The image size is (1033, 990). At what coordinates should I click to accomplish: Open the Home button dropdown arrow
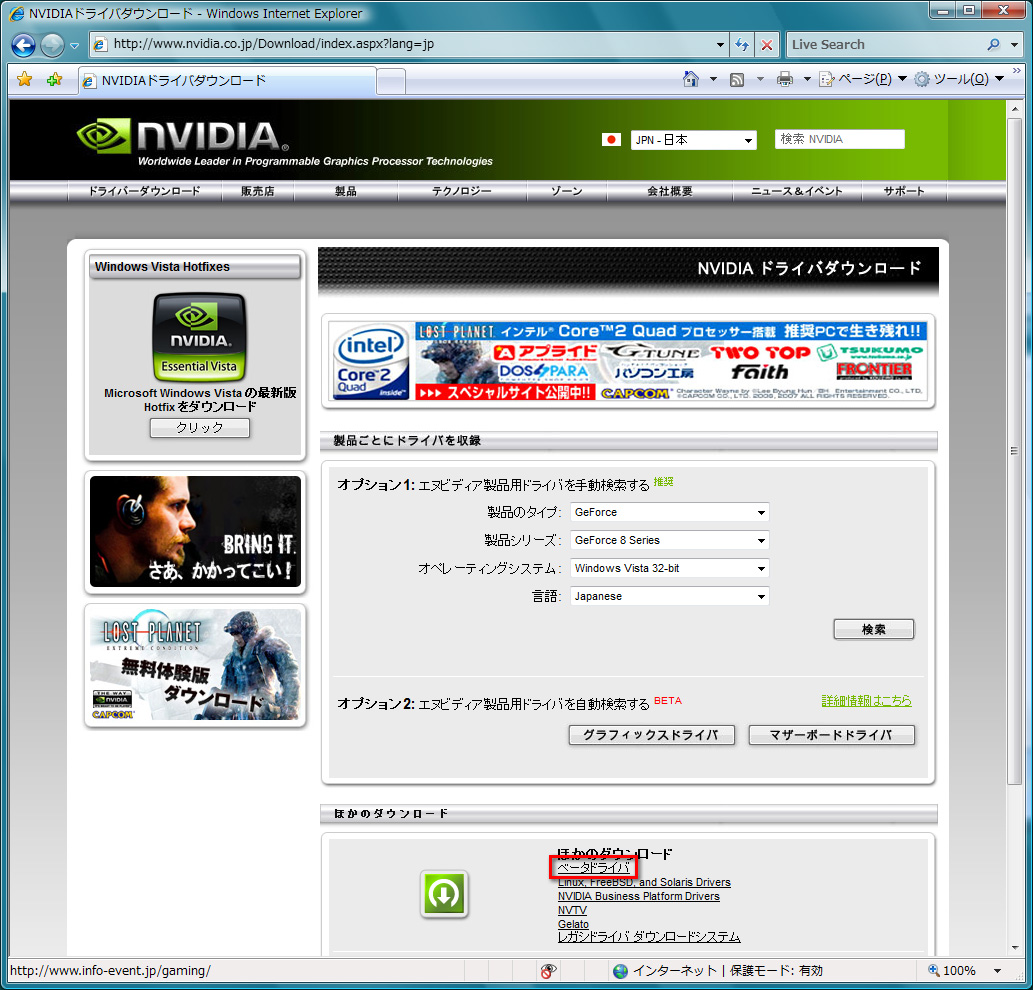coord(713,80)
